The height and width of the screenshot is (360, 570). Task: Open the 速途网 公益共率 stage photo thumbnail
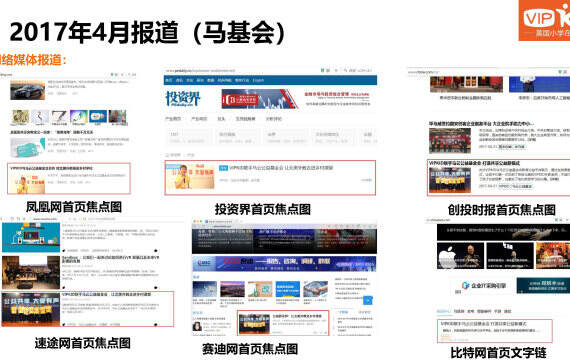click(x=31, y=309)
